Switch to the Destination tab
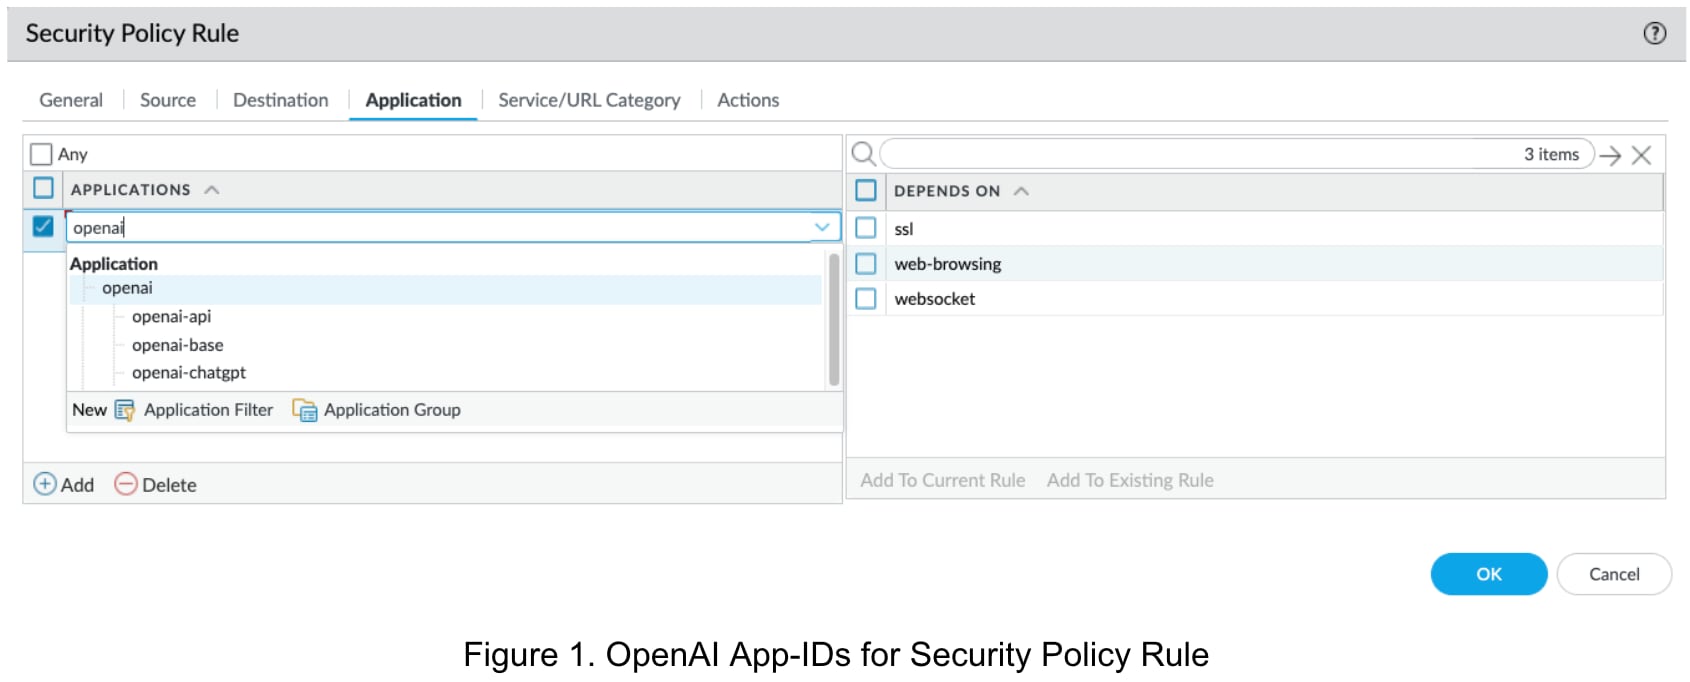 (281, 100)
